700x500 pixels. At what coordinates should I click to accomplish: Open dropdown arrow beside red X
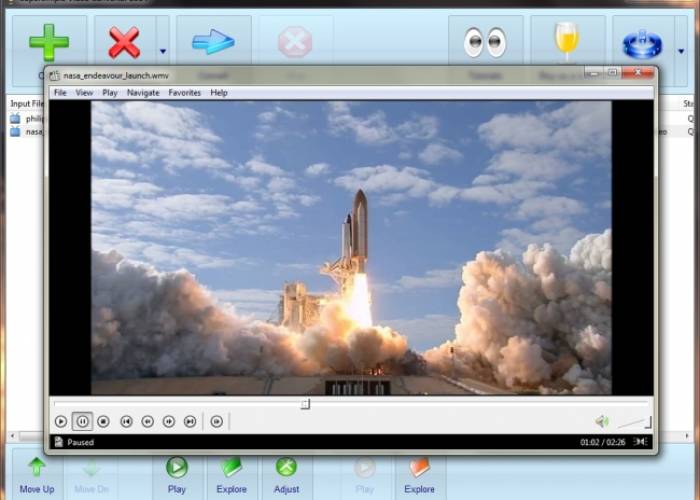coord(163,51)
